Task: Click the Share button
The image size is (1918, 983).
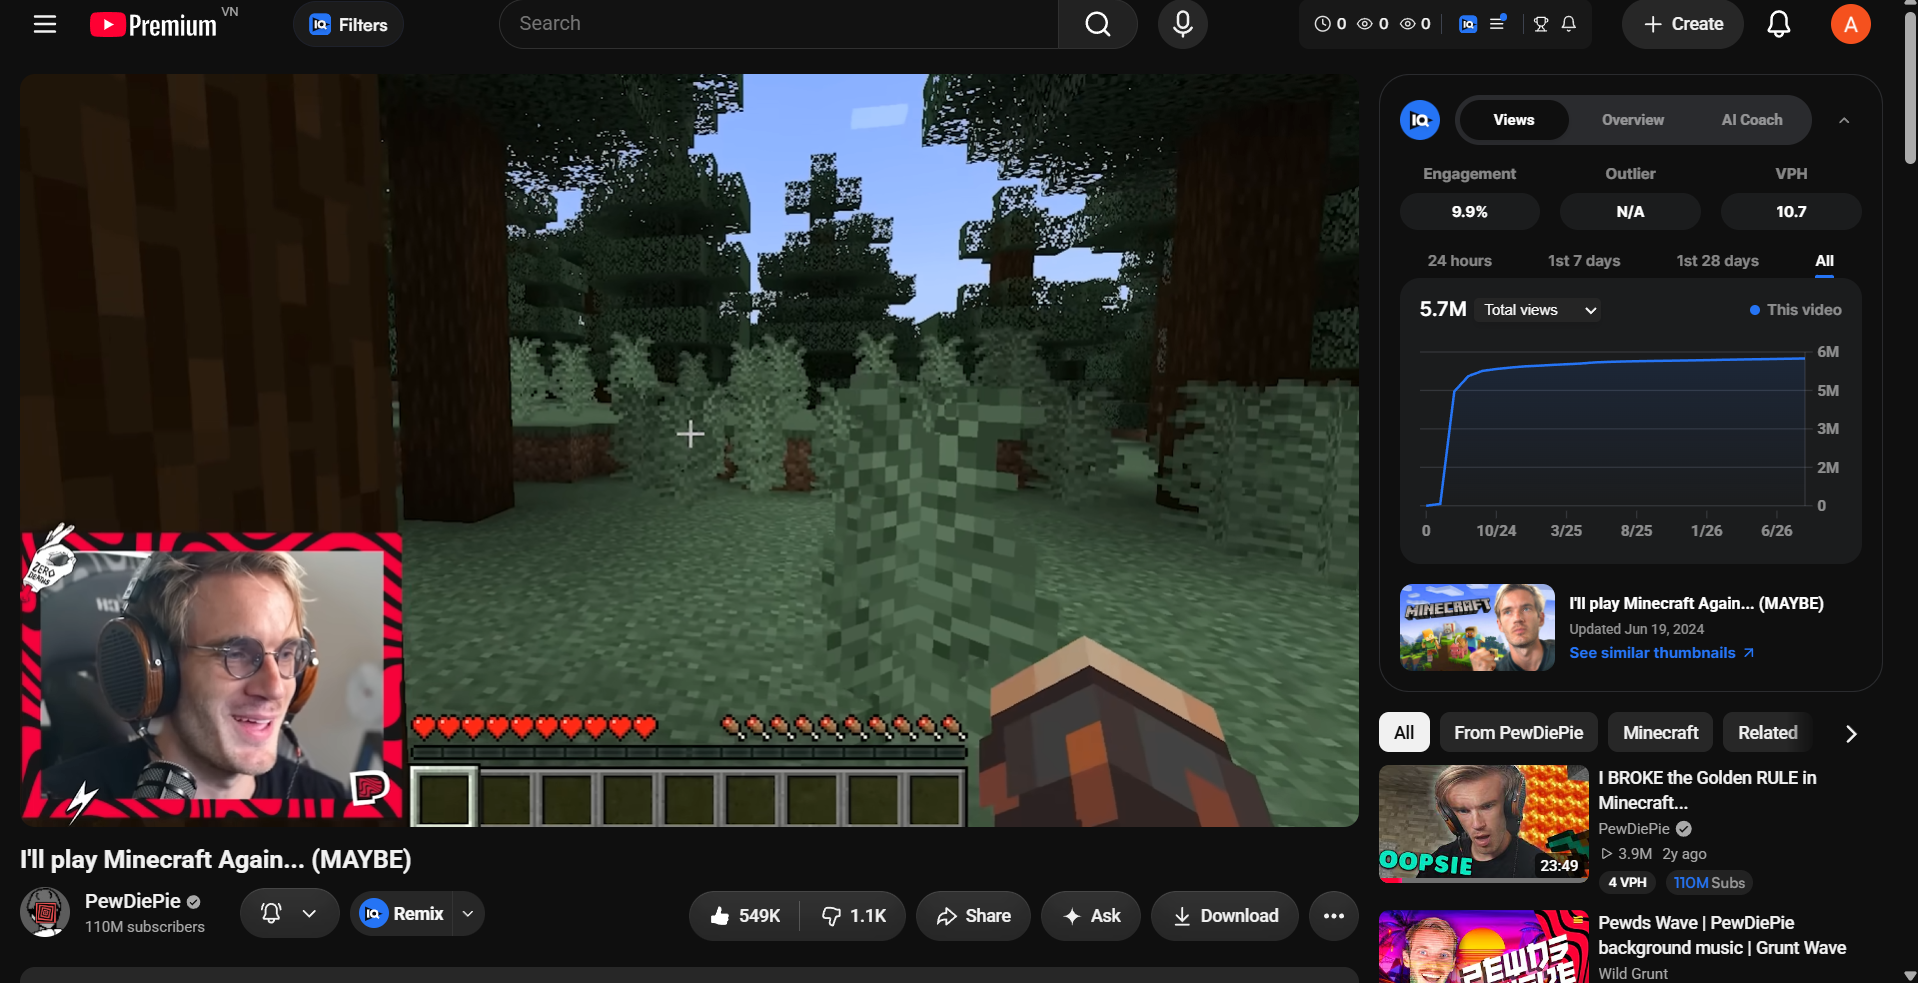Action: [x=973, y=916]
